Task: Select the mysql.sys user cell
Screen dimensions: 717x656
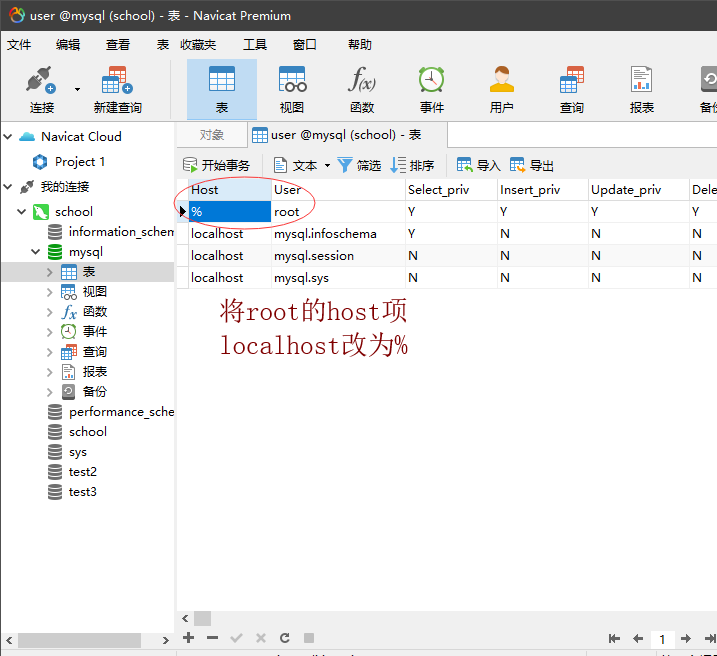Action: (338, 277)
